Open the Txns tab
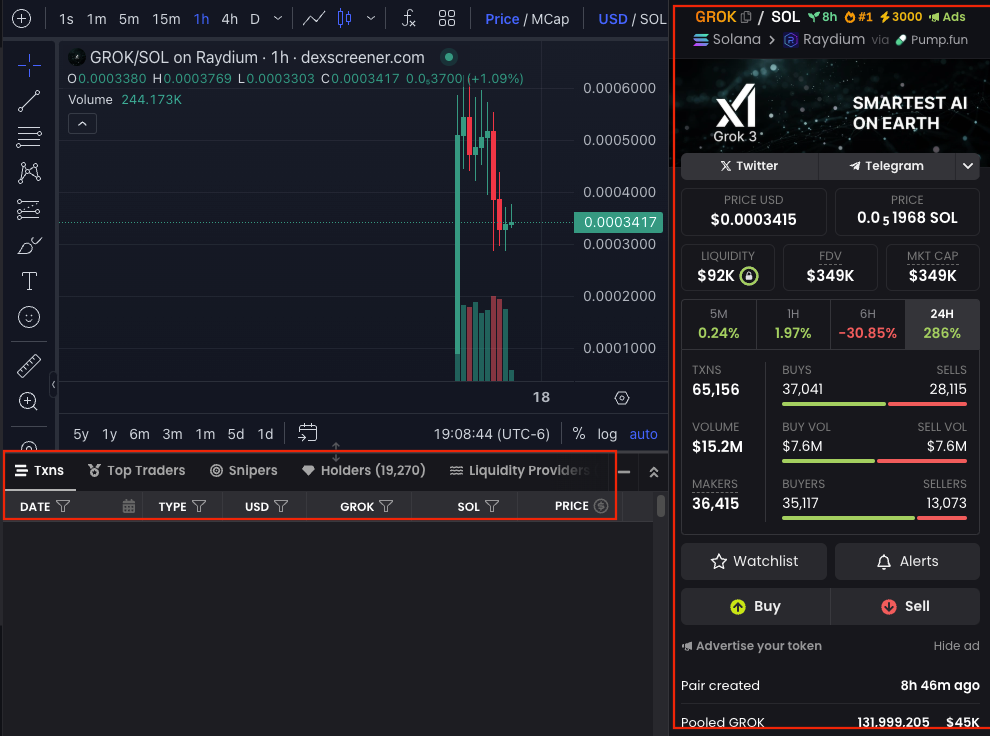 click(x=40, y=471)
